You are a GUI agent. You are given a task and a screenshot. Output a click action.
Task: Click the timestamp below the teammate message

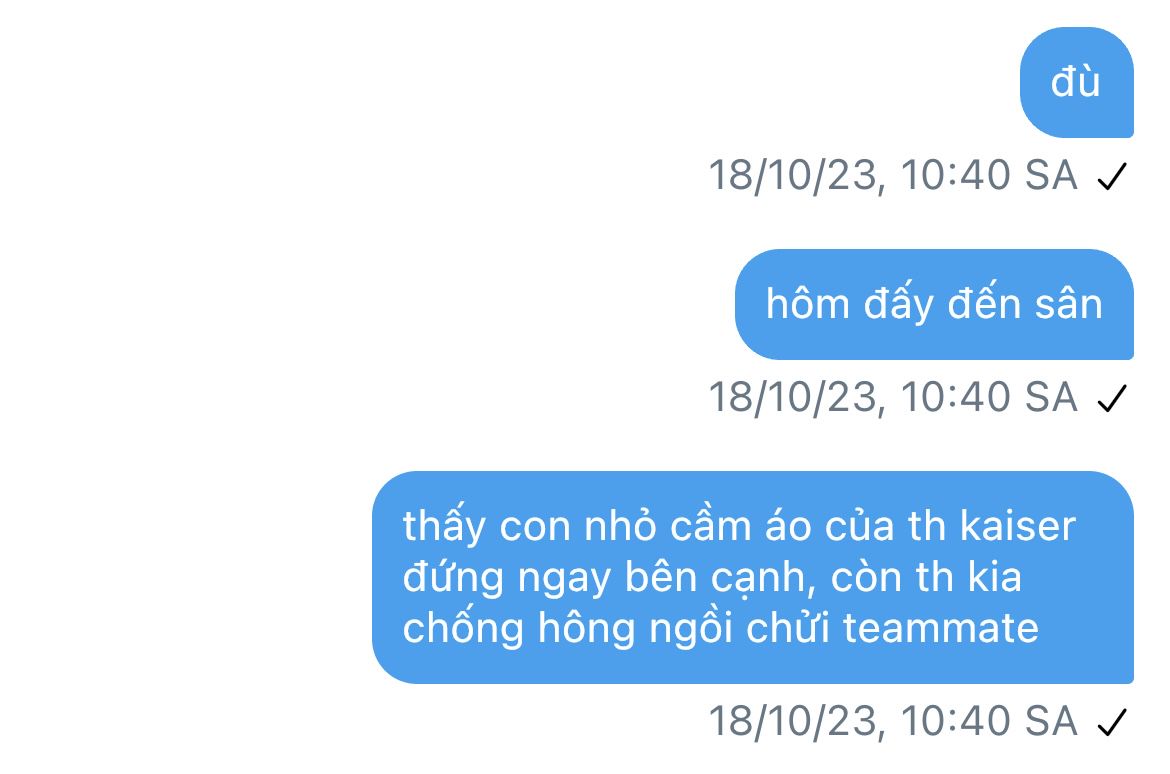[x=892, y=722]
